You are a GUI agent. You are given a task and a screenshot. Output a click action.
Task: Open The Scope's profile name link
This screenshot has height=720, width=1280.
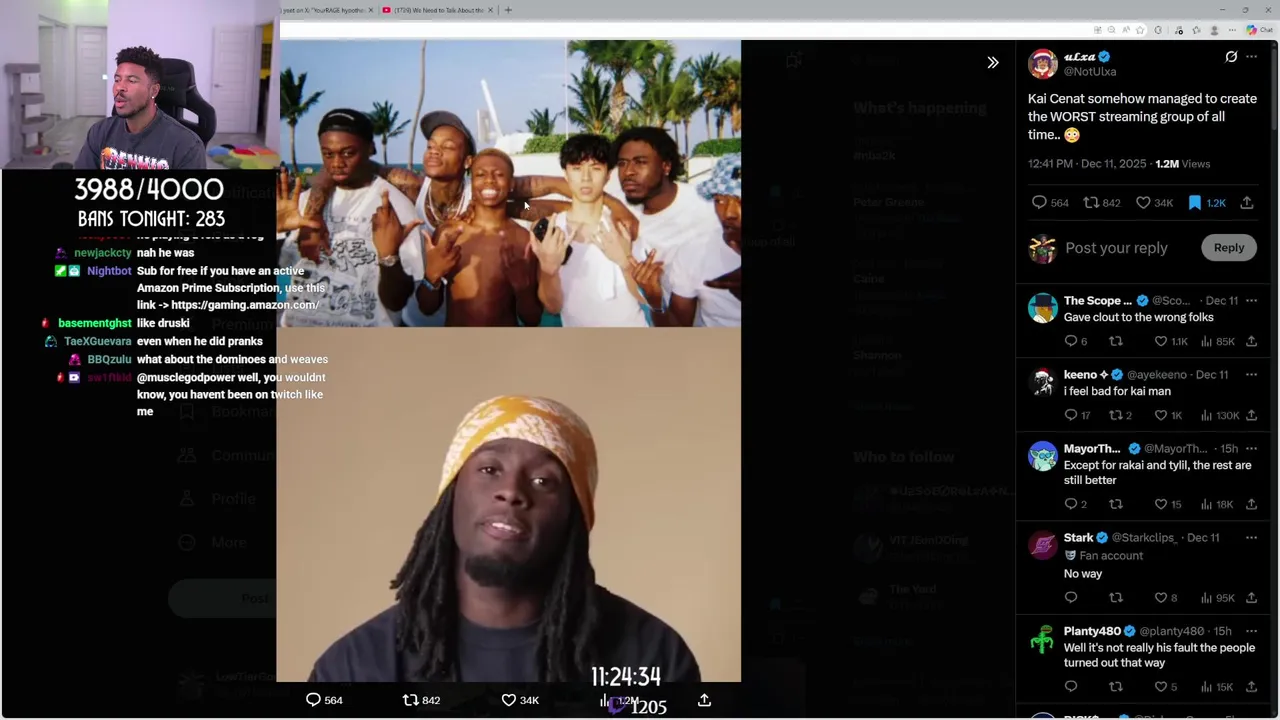click(1098, 301)
